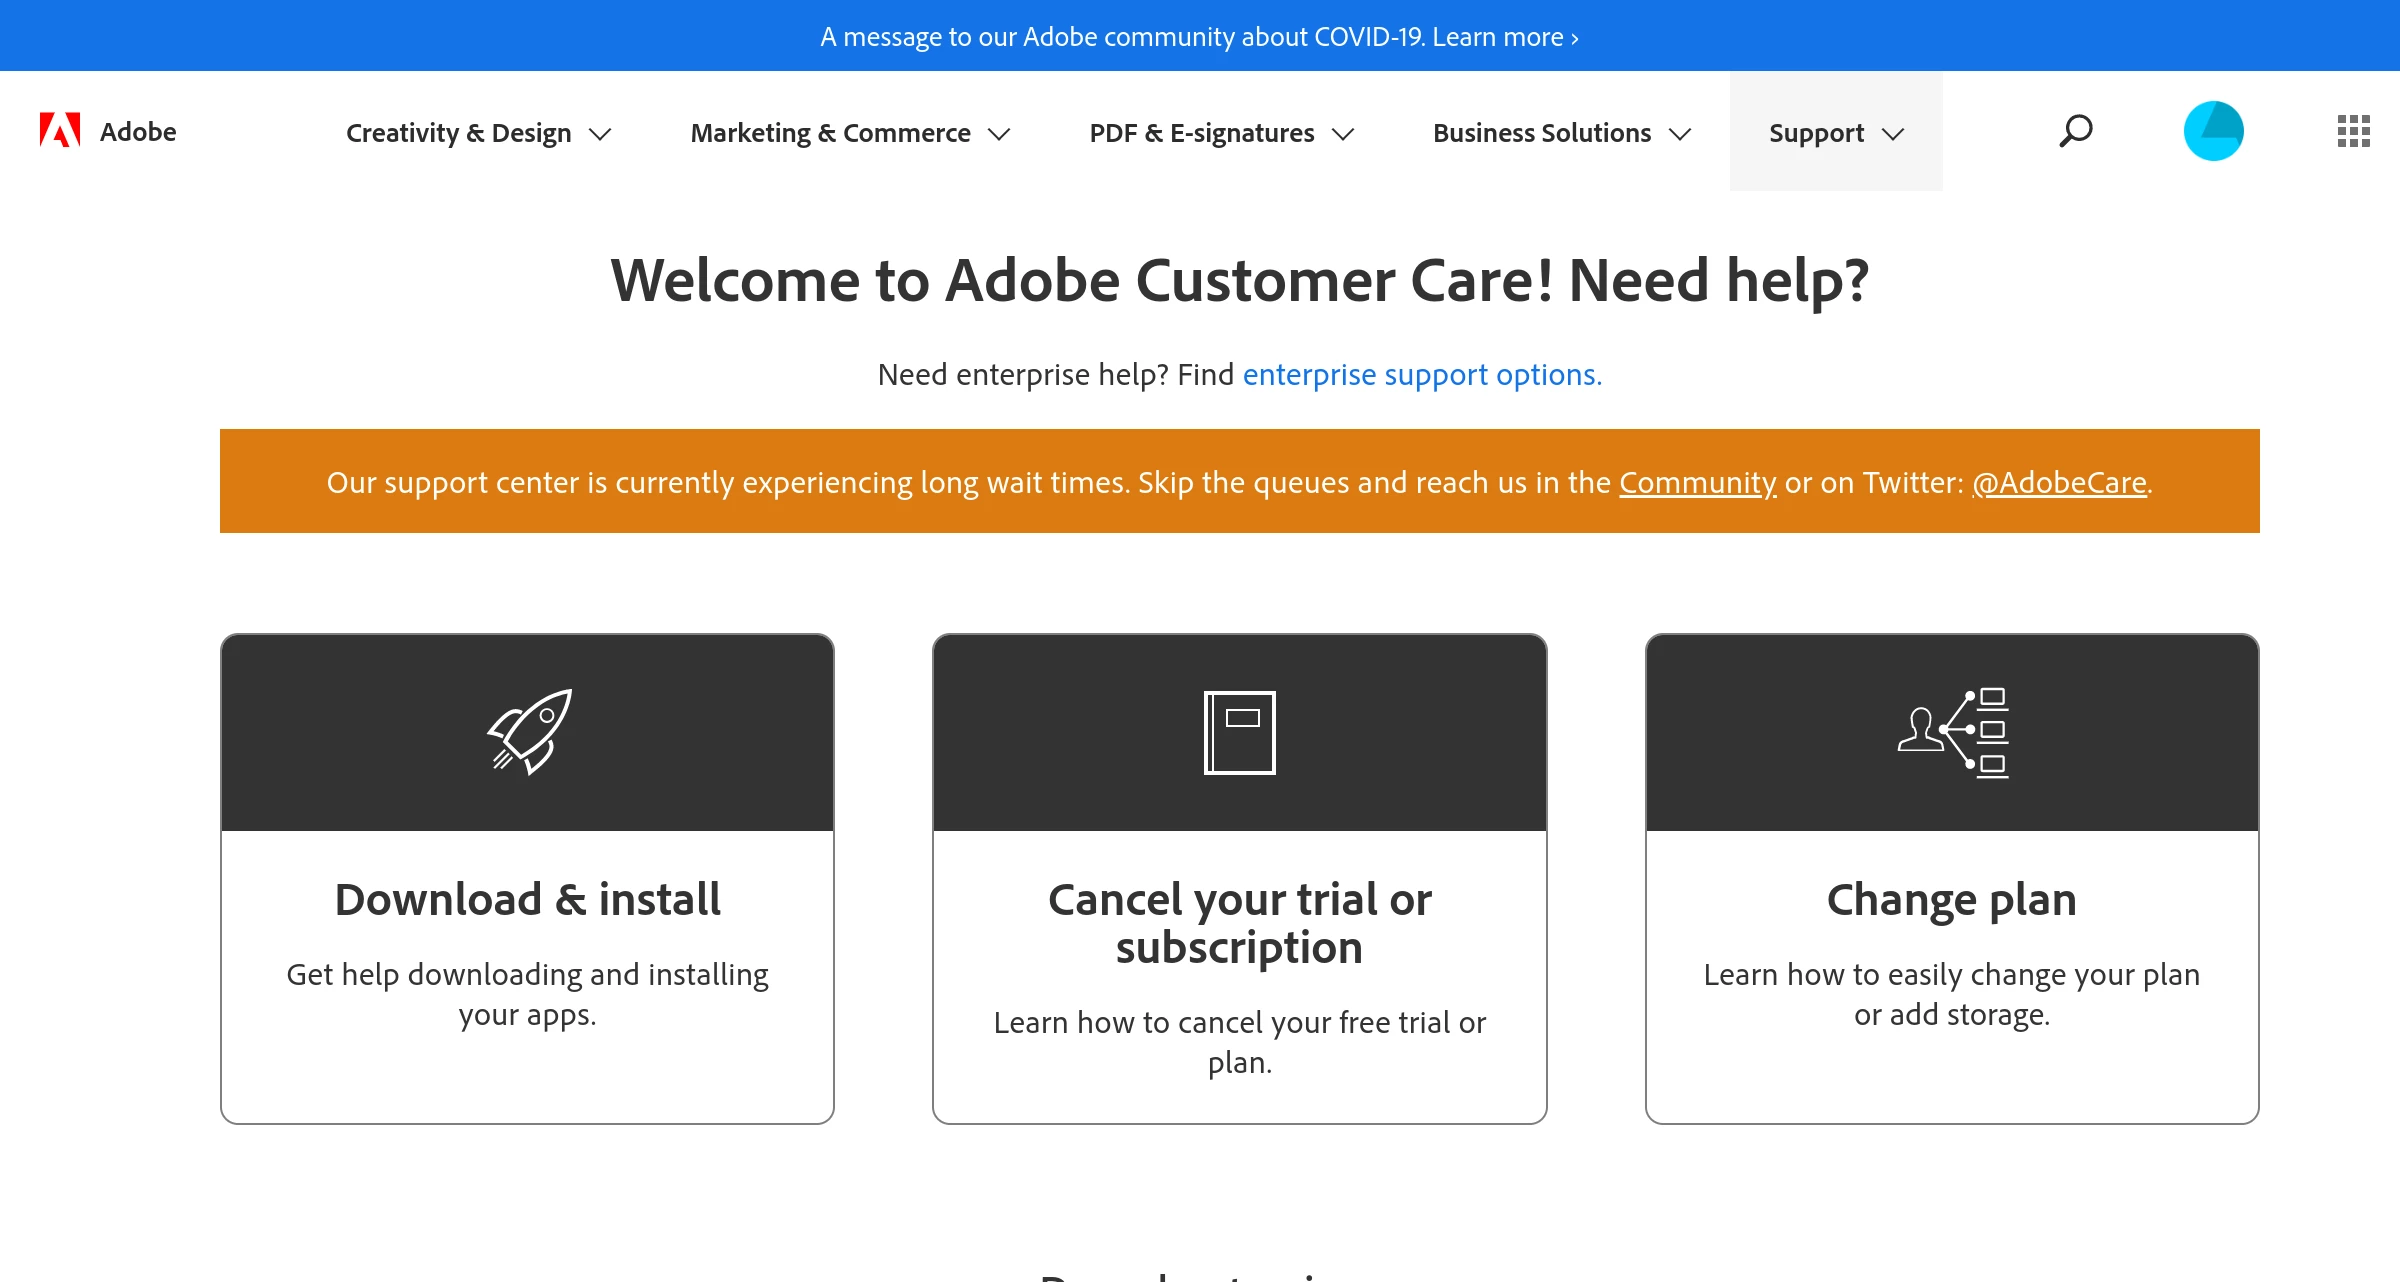Click the Adobe wordmark text
This screenshot has height=1282, width=2400.
click(138, 132)
